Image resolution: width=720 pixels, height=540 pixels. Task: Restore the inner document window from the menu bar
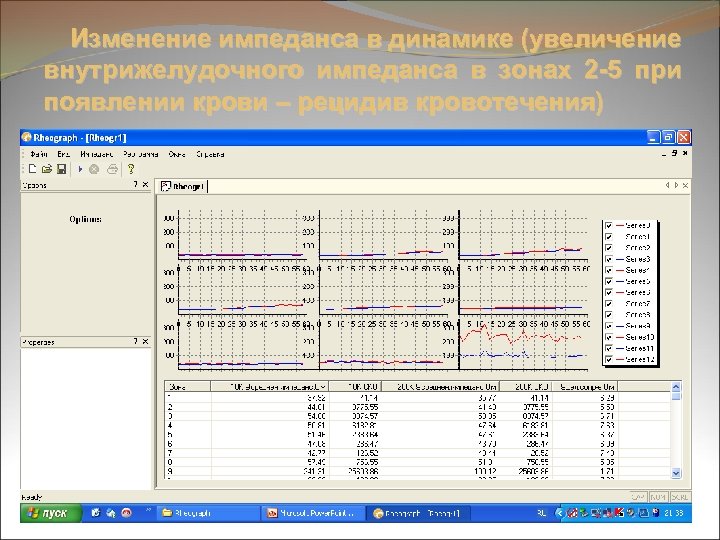[x=675, y=153]
